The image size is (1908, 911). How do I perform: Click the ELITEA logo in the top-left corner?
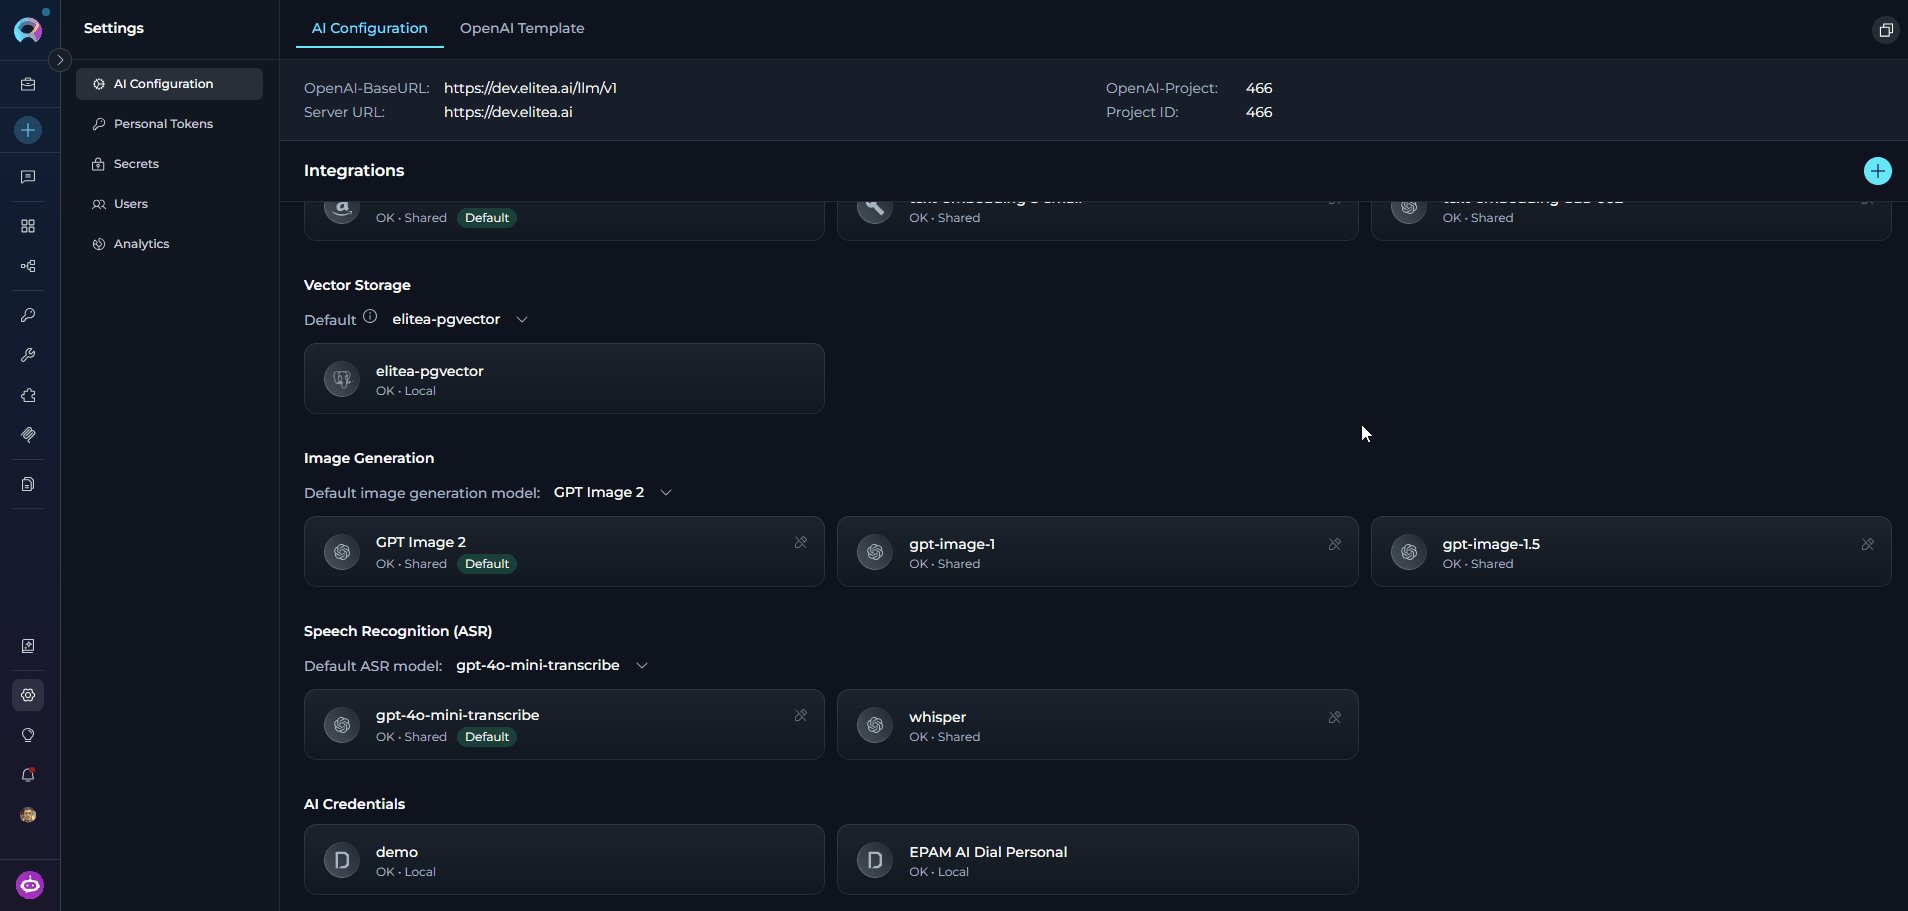pos(28,29)
